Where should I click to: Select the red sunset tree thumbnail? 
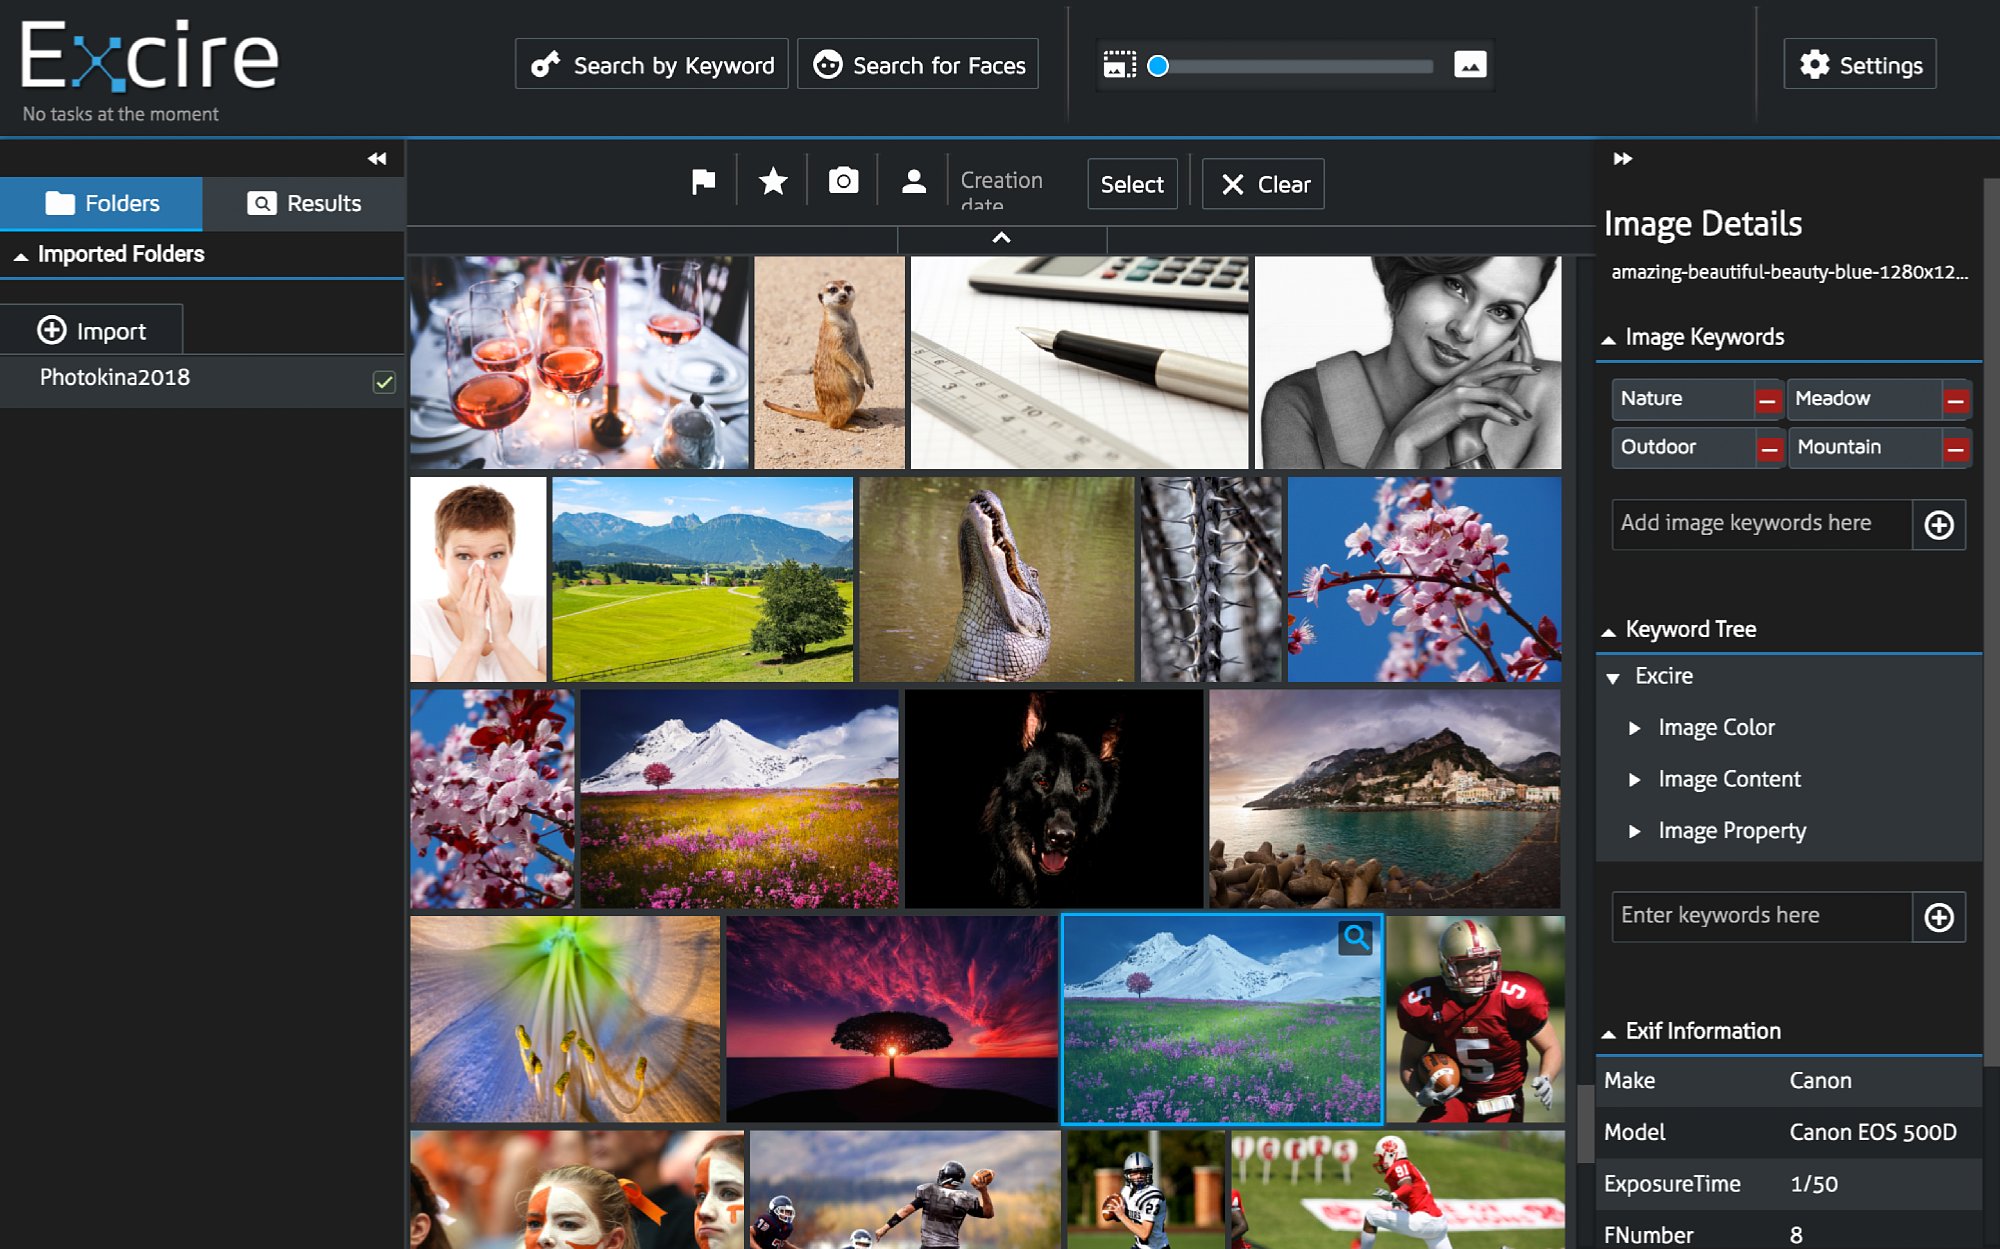(x=891, y=1019)
